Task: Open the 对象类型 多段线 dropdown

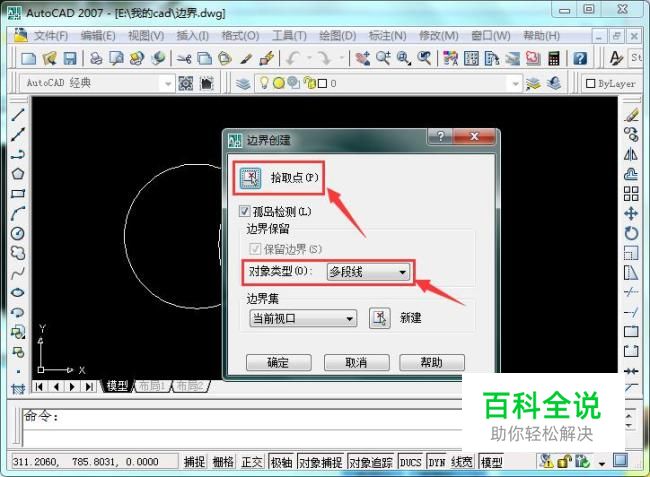Action: click(x=368, y=272)
